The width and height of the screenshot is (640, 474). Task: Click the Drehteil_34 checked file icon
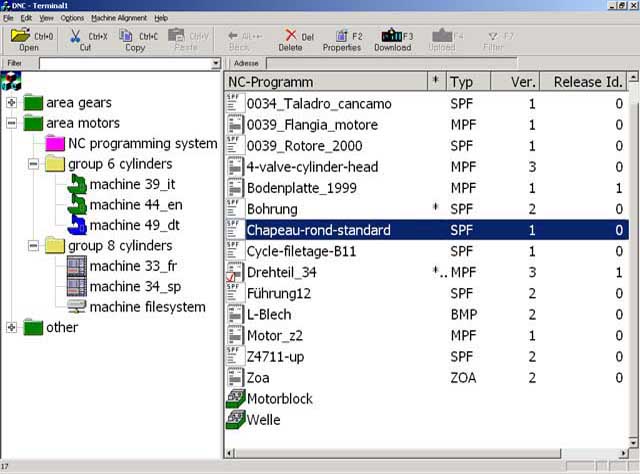point(235,272)
